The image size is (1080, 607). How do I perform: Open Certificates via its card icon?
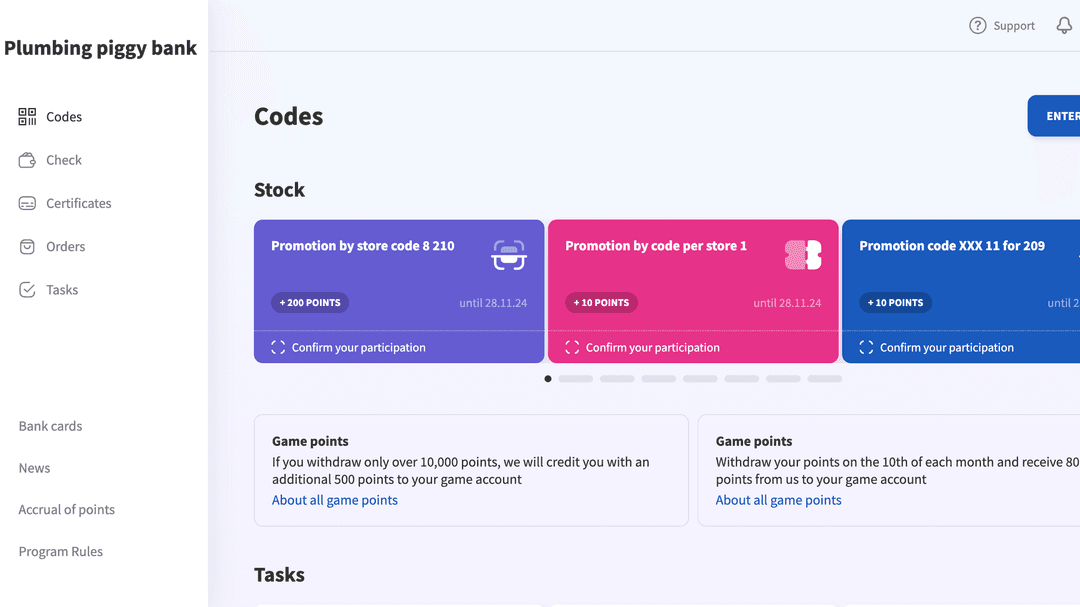(x=26, y=203)
